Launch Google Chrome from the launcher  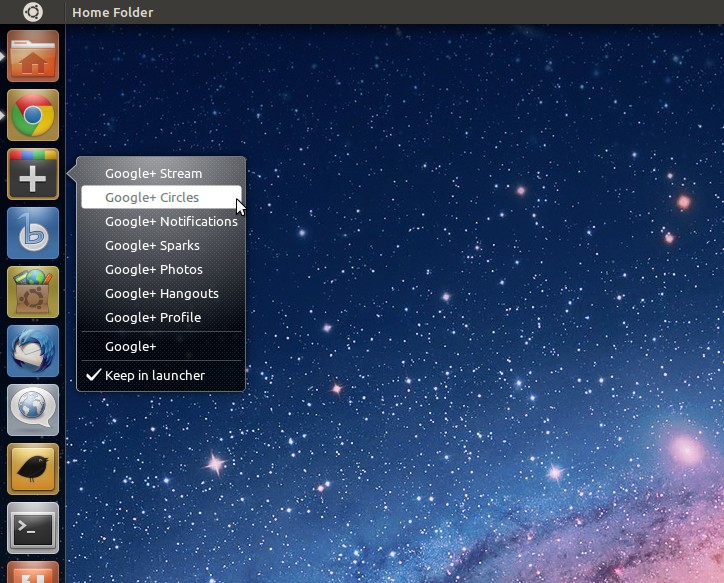click(33, 115)
